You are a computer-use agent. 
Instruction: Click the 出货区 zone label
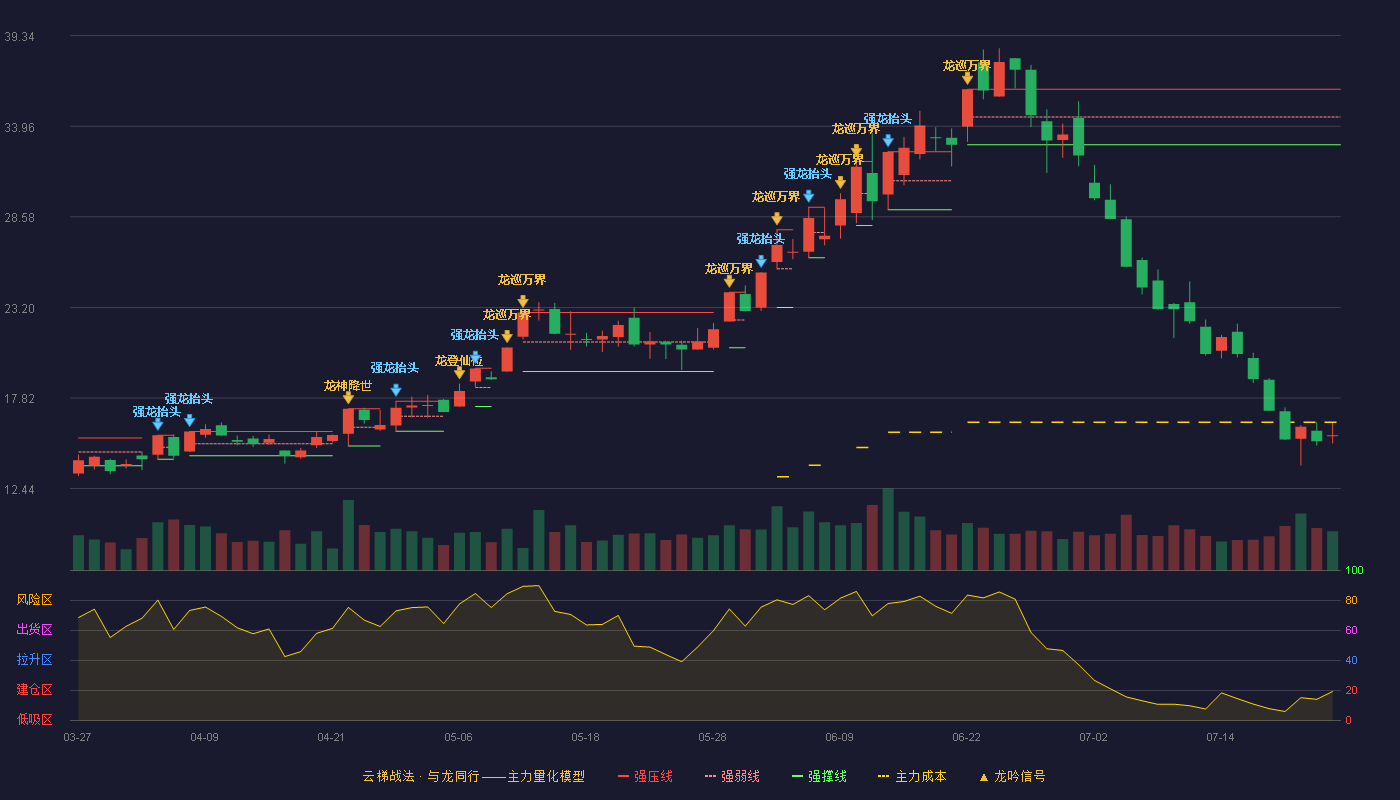coord(34,630)
